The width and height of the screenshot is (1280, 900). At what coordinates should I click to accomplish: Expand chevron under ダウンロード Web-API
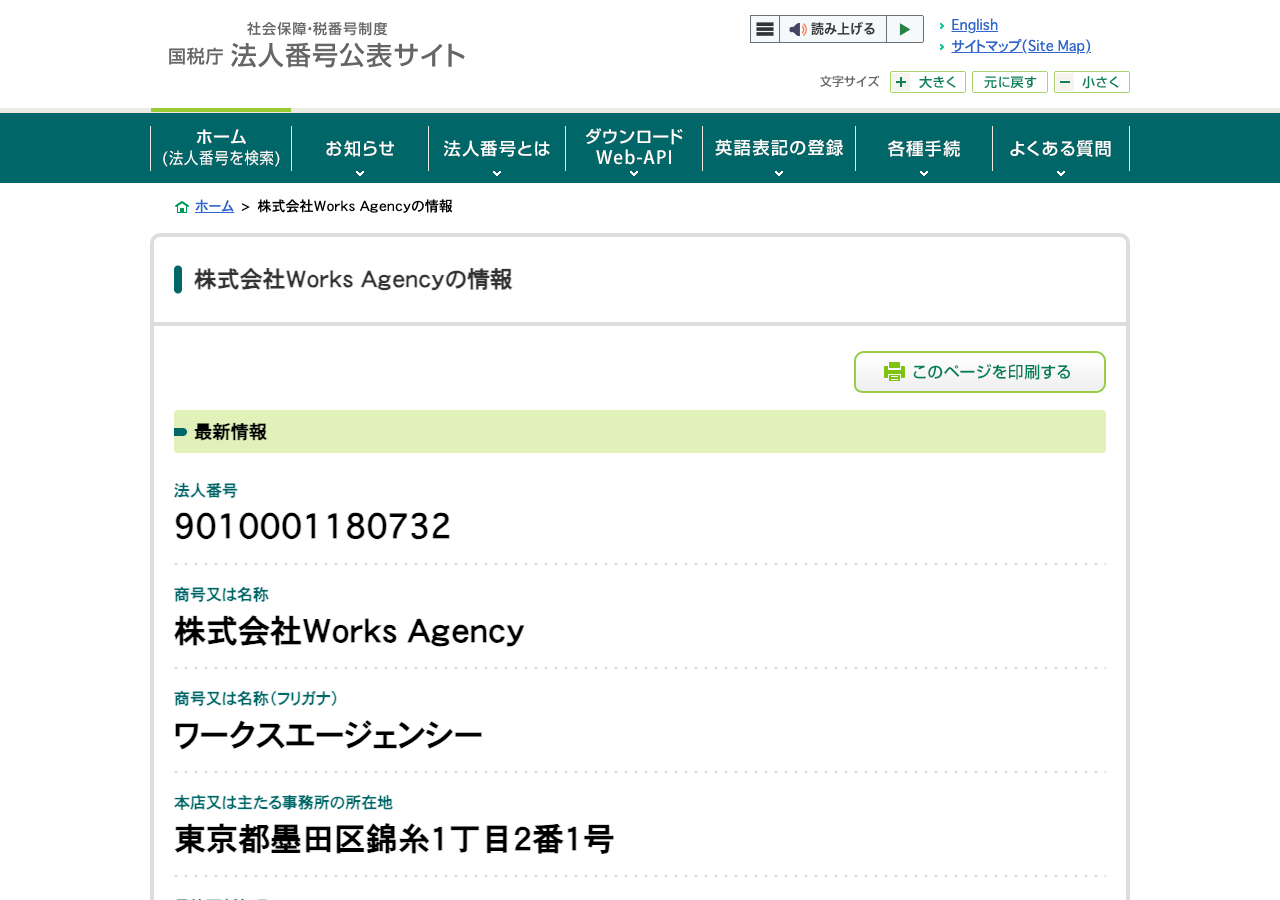coord(634,174)
